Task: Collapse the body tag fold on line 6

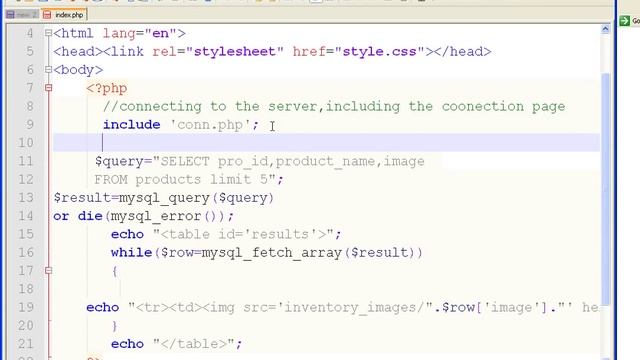Action: coord(48,70)
